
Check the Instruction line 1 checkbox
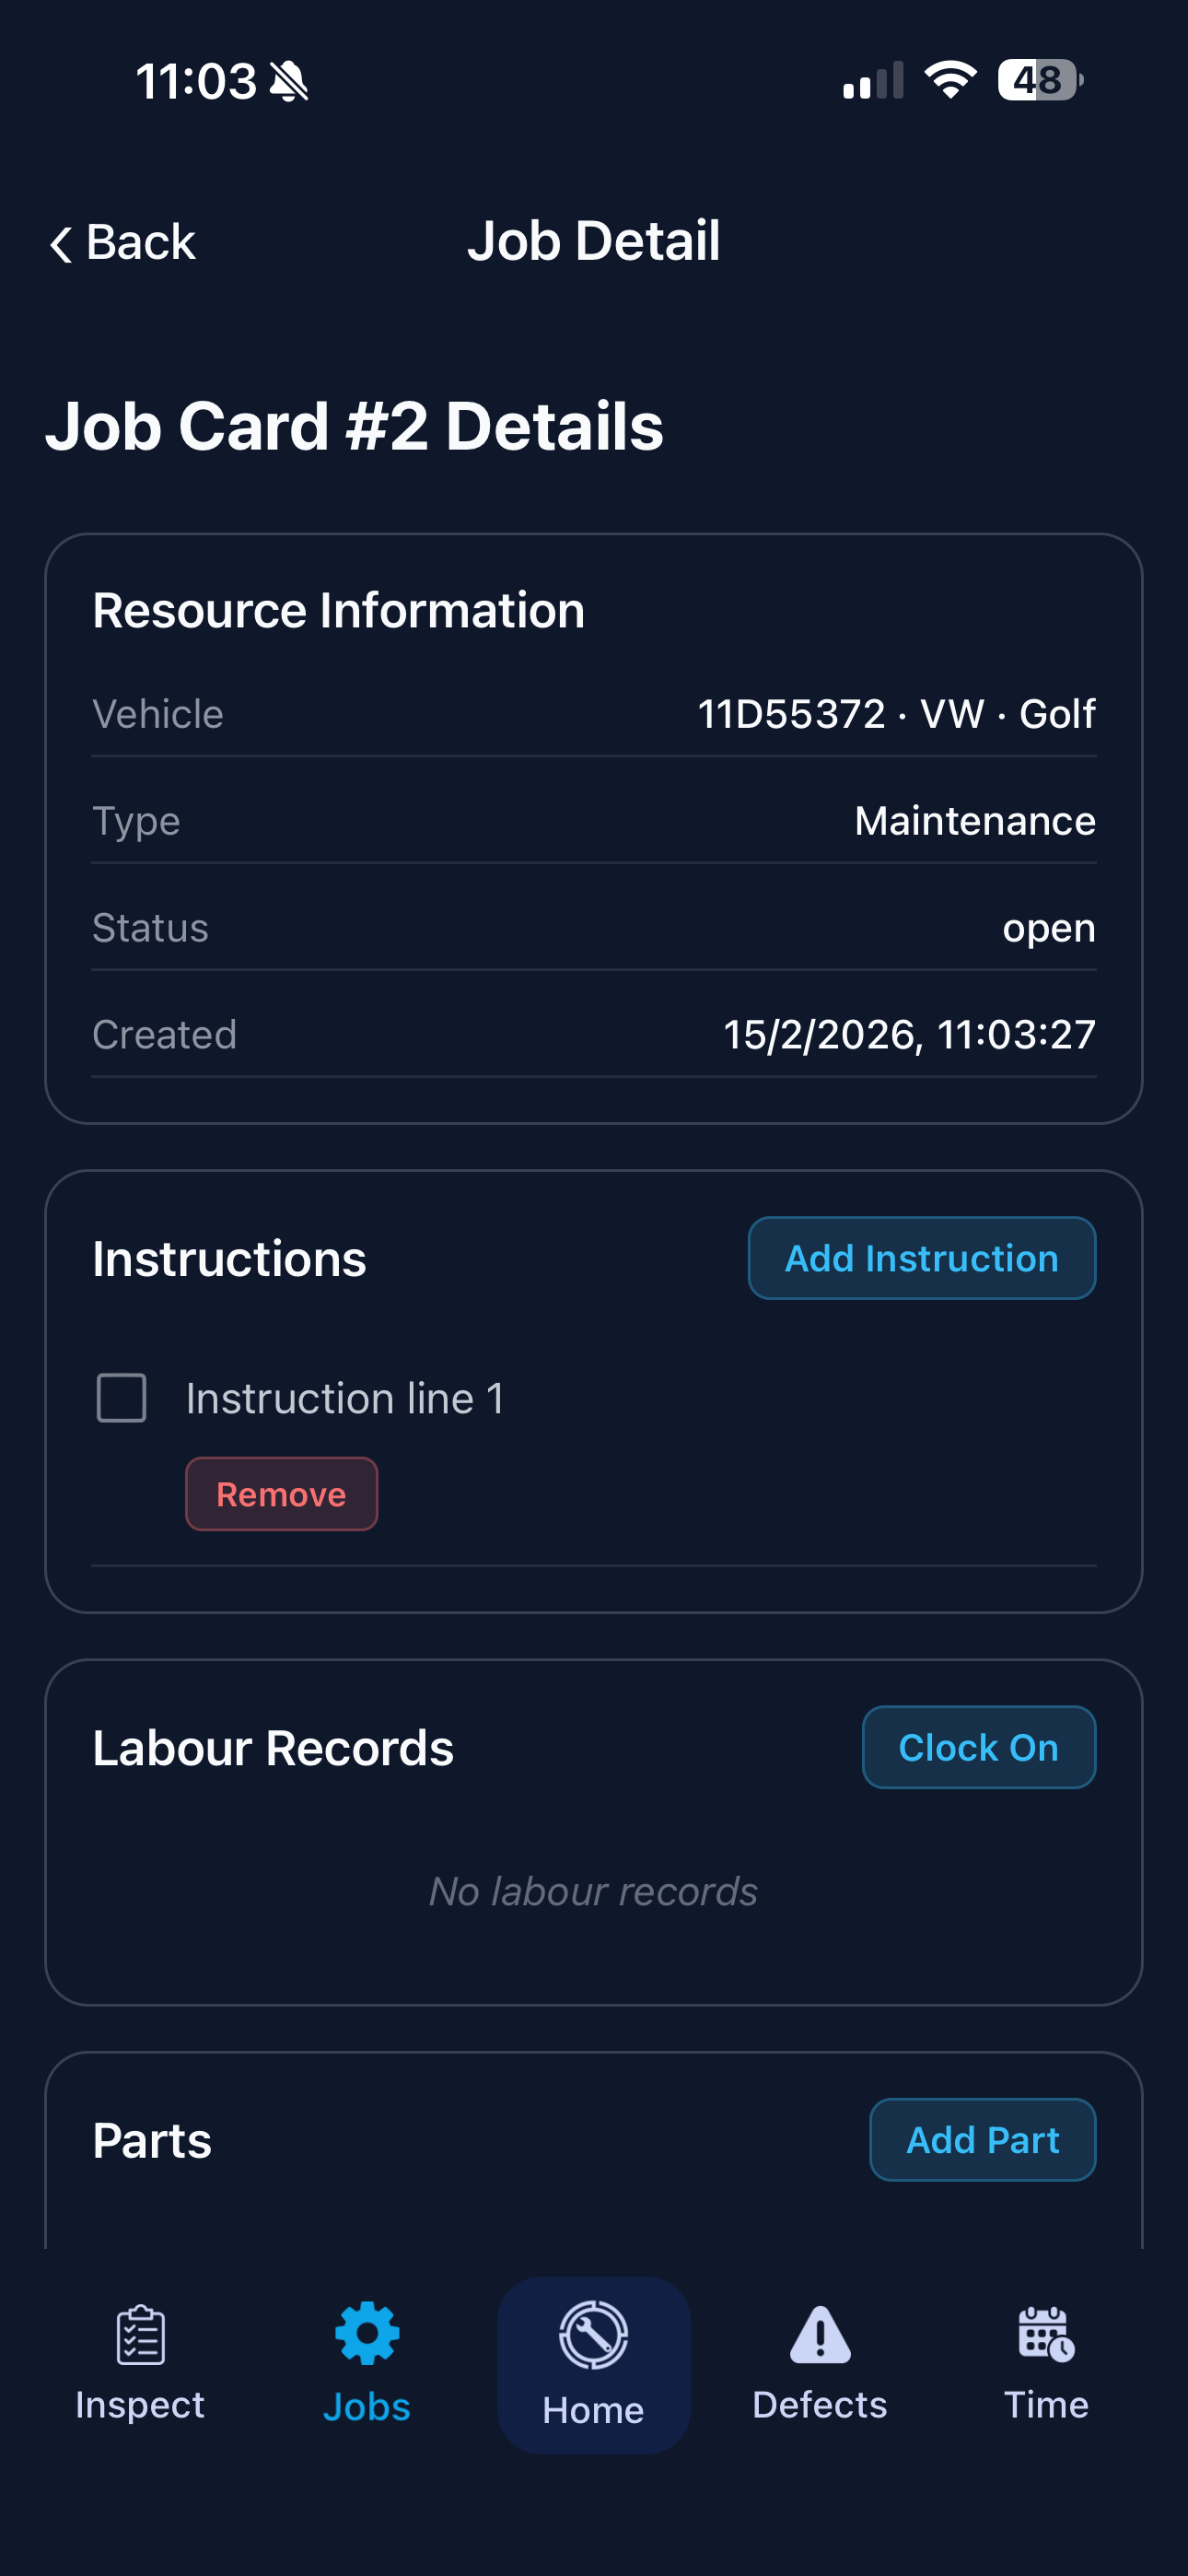point(122,1397)
